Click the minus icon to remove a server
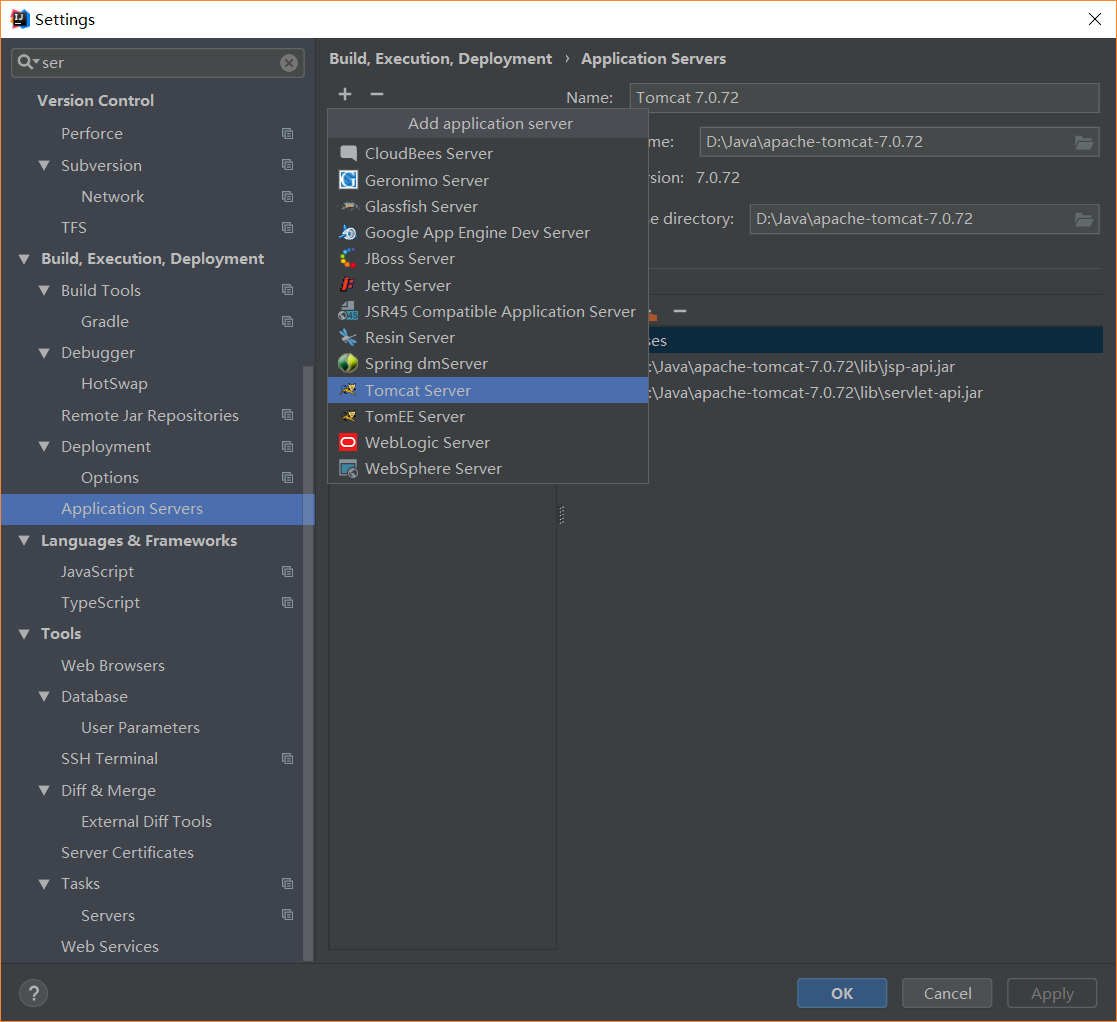 (x=377, y=94)
